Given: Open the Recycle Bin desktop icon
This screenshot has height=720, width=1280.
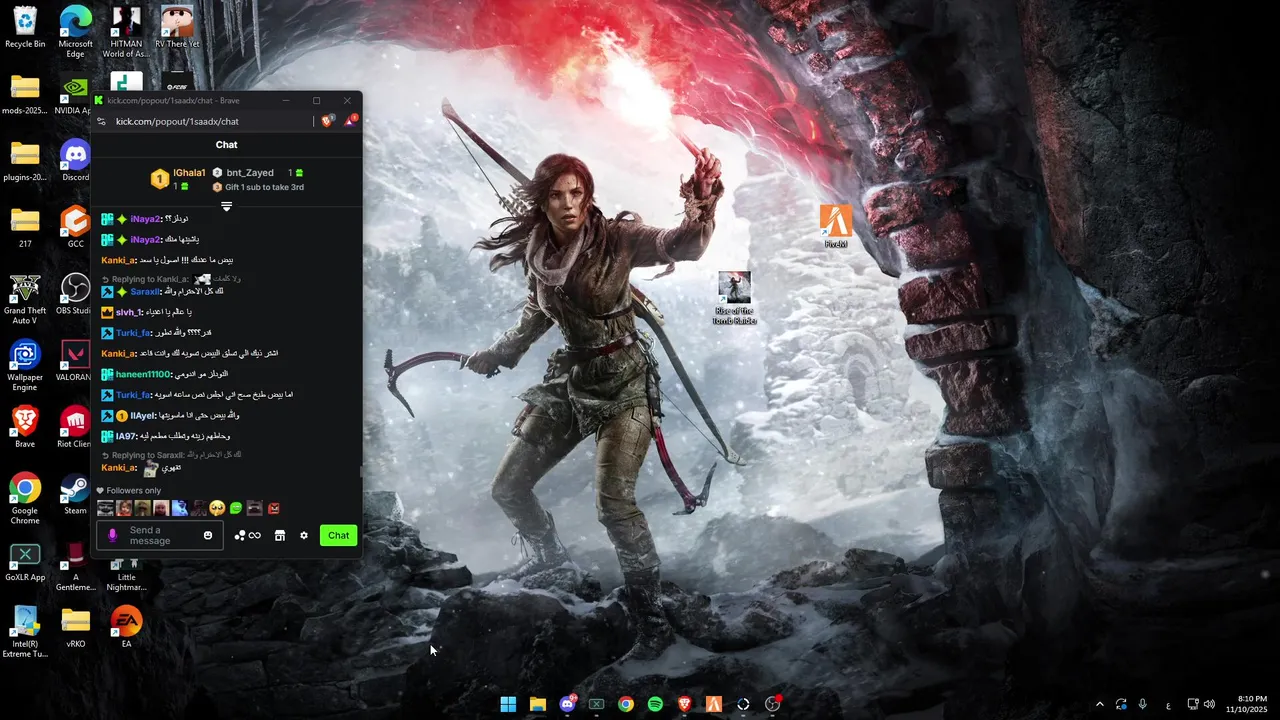Looking at the screenshot, I should (25, 27).
